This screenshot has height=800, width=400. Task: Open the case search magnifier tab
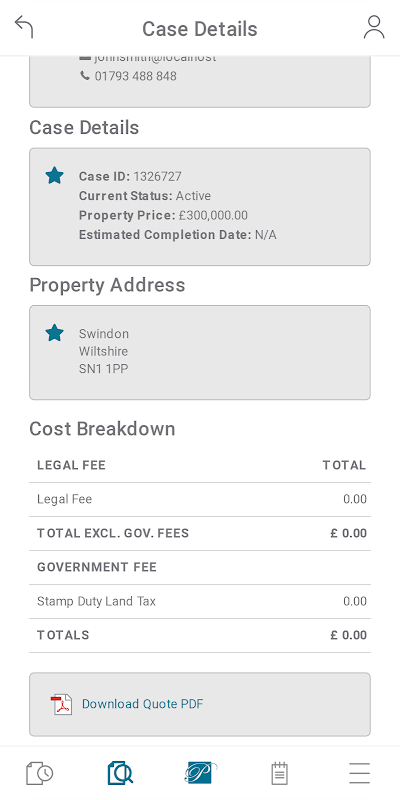tap(120, 773)
